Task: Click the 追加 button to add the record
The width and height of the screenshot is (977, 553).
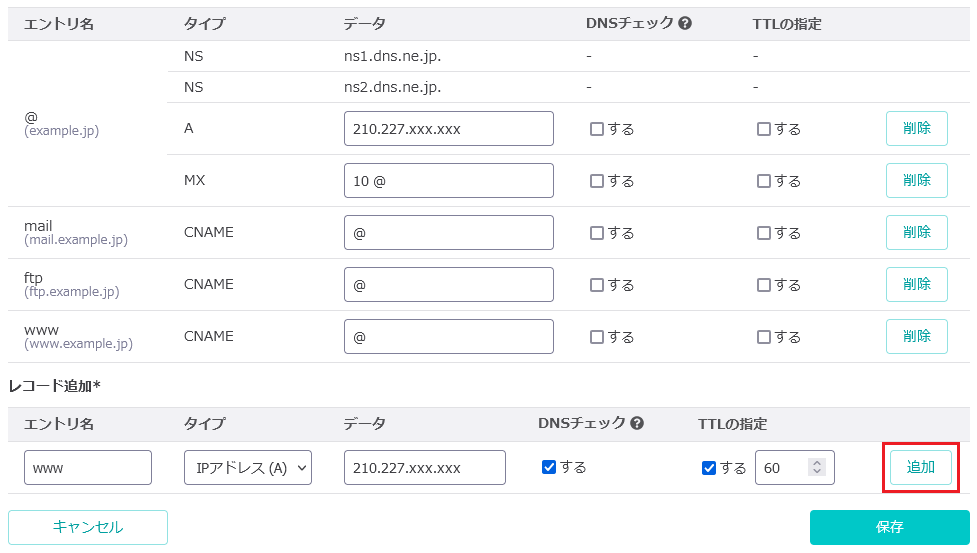Action: 921,467
